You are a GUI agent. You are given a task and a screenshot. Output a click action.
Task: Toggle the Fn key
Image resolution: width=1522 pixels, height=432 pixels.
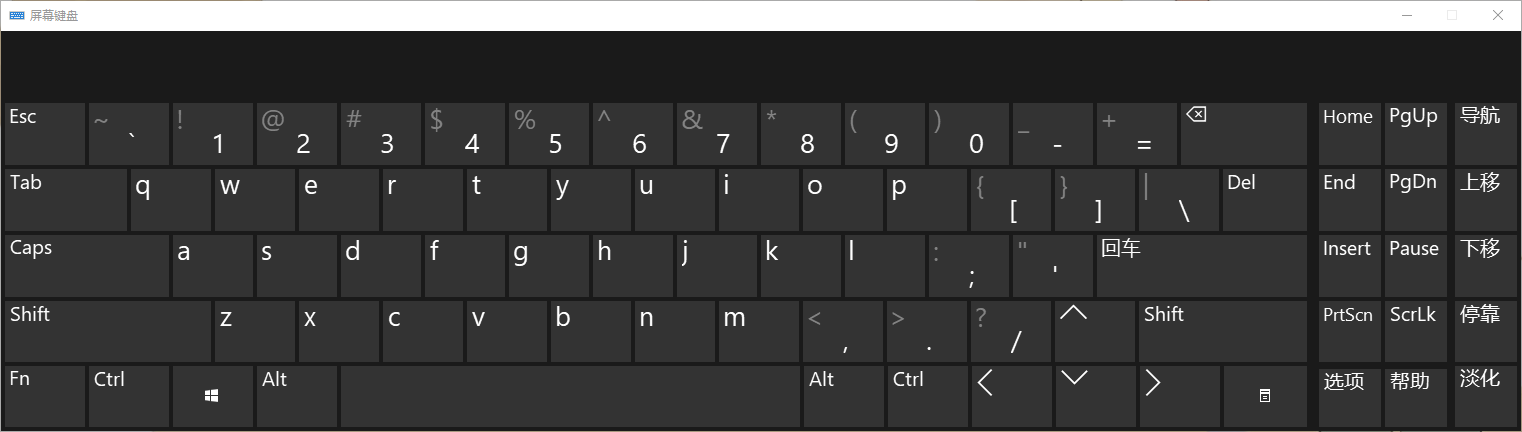click(x=45, y=396)
